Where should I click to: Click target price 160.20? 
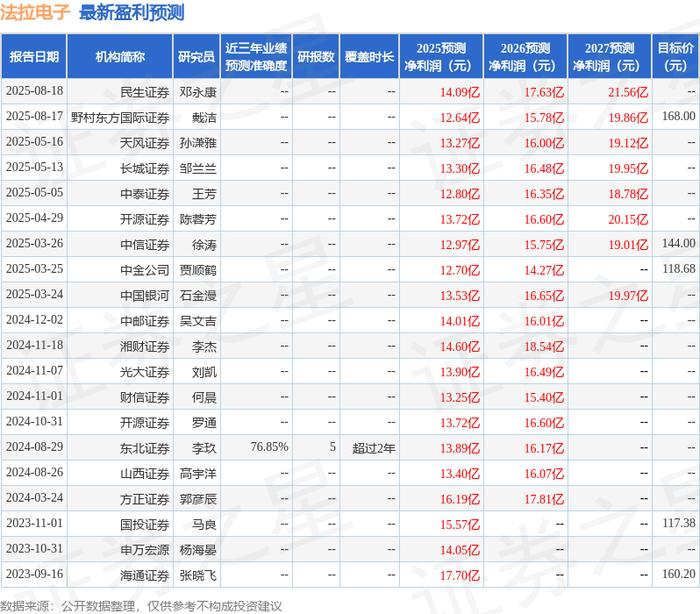(x=679, y=574)
